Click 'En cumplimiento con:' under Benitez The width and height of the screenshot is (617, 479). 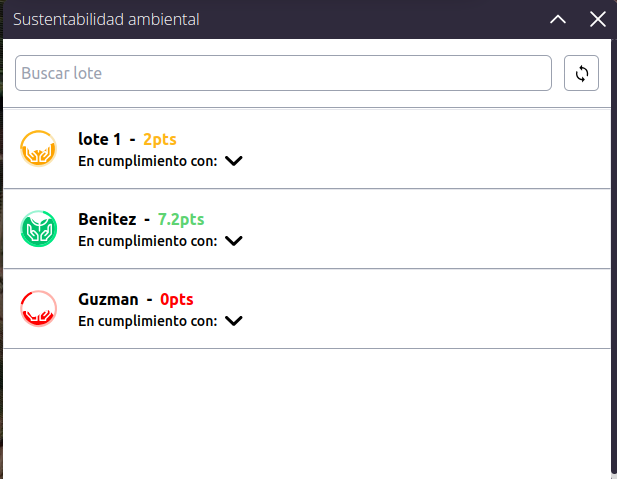click(148, 241)
